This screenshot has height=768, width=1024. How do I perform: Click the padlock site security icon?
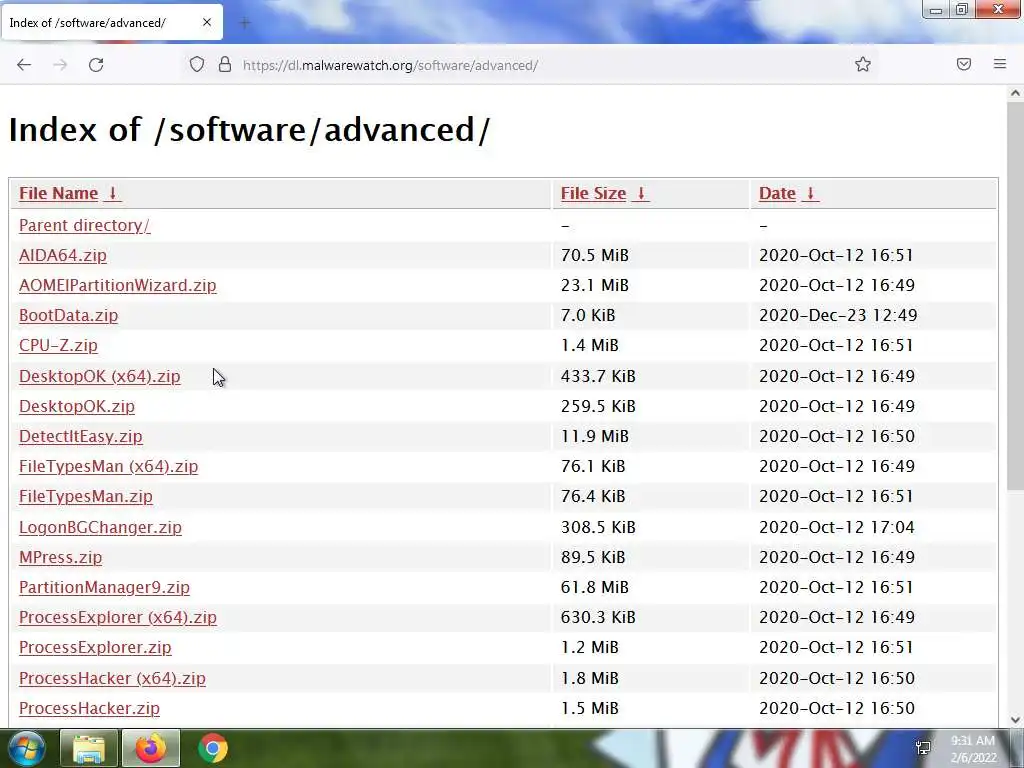point(225,65)
